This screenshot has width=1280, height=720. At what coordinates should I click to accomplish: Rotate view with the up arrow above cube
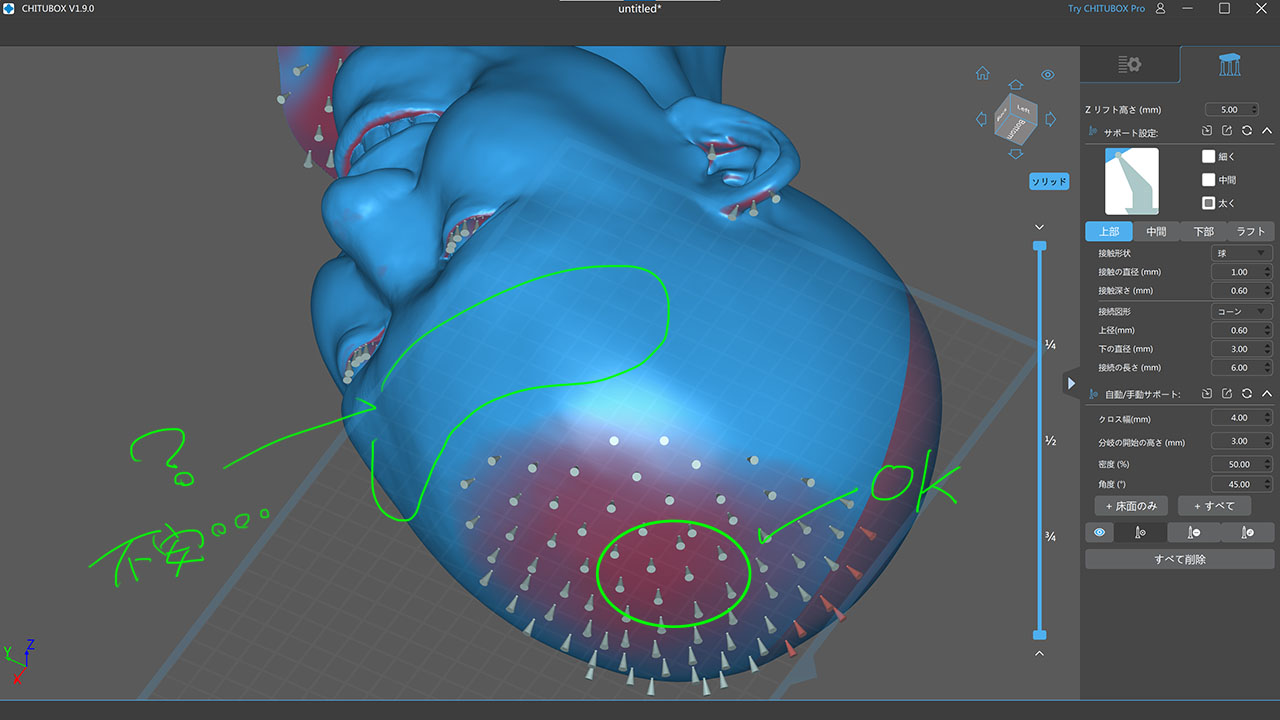1016,85
